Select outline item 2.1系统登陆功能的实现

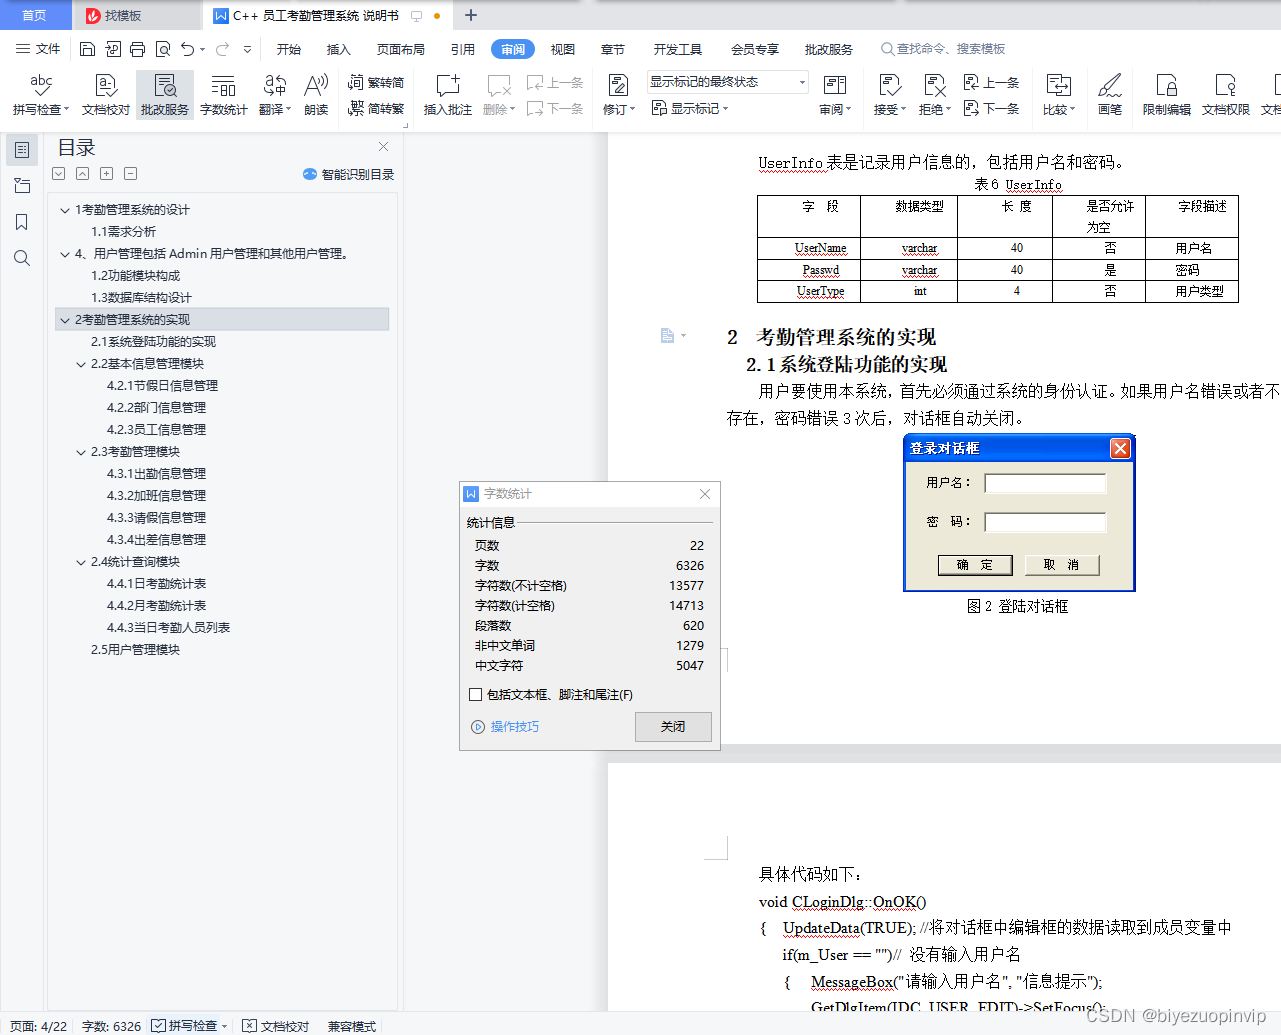point(153,342)
